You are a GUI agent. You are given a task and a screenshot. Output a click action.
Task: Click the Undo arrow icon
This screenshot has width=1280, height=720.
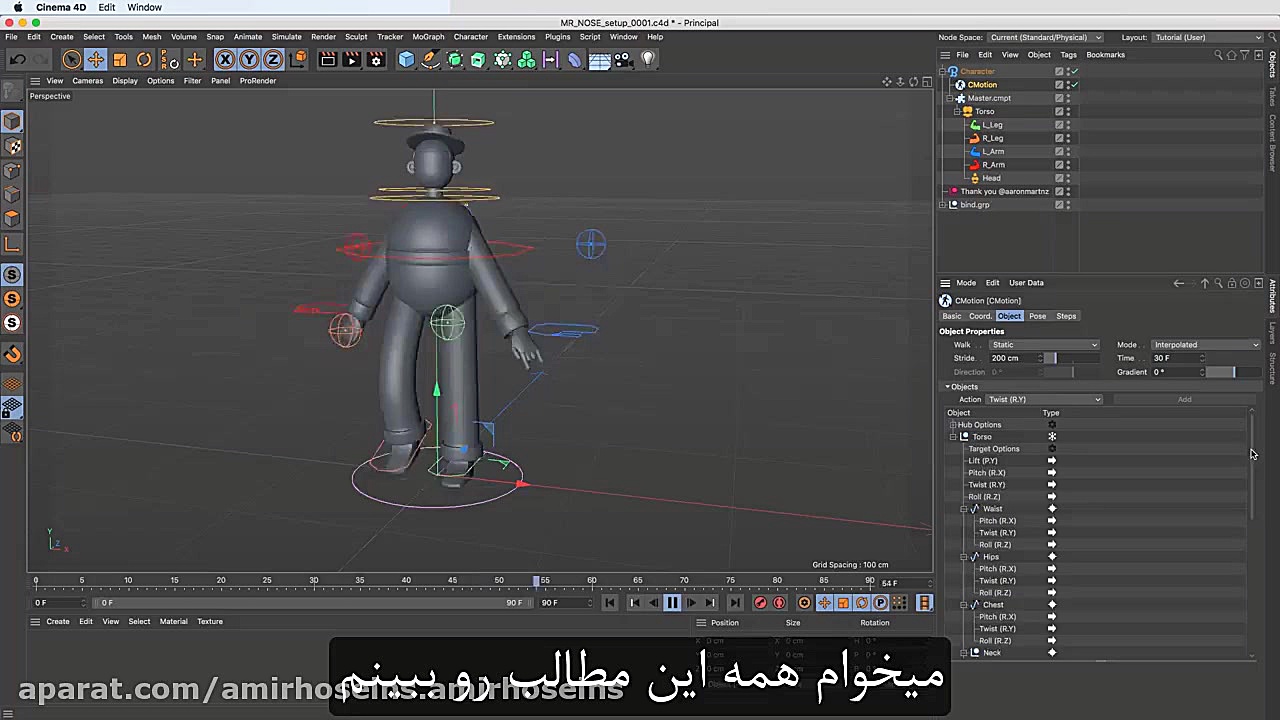(x=17, y=59)
